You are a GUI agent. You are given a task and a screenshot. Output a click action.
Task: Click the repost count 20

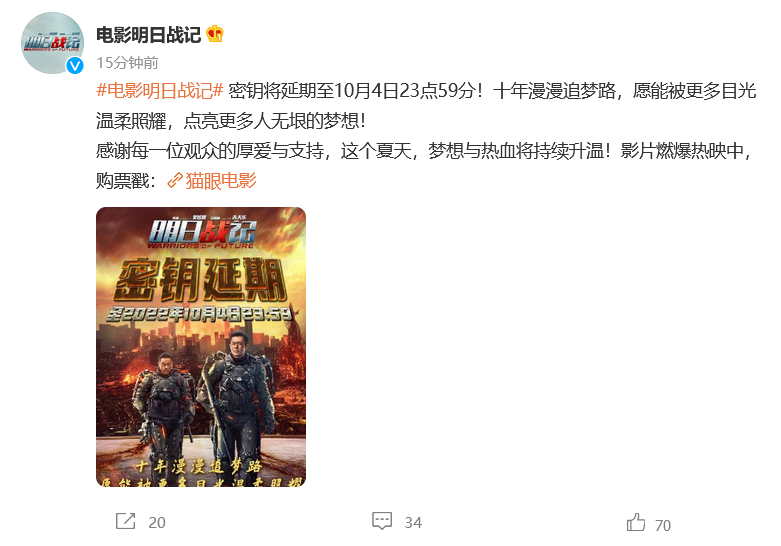157,523
